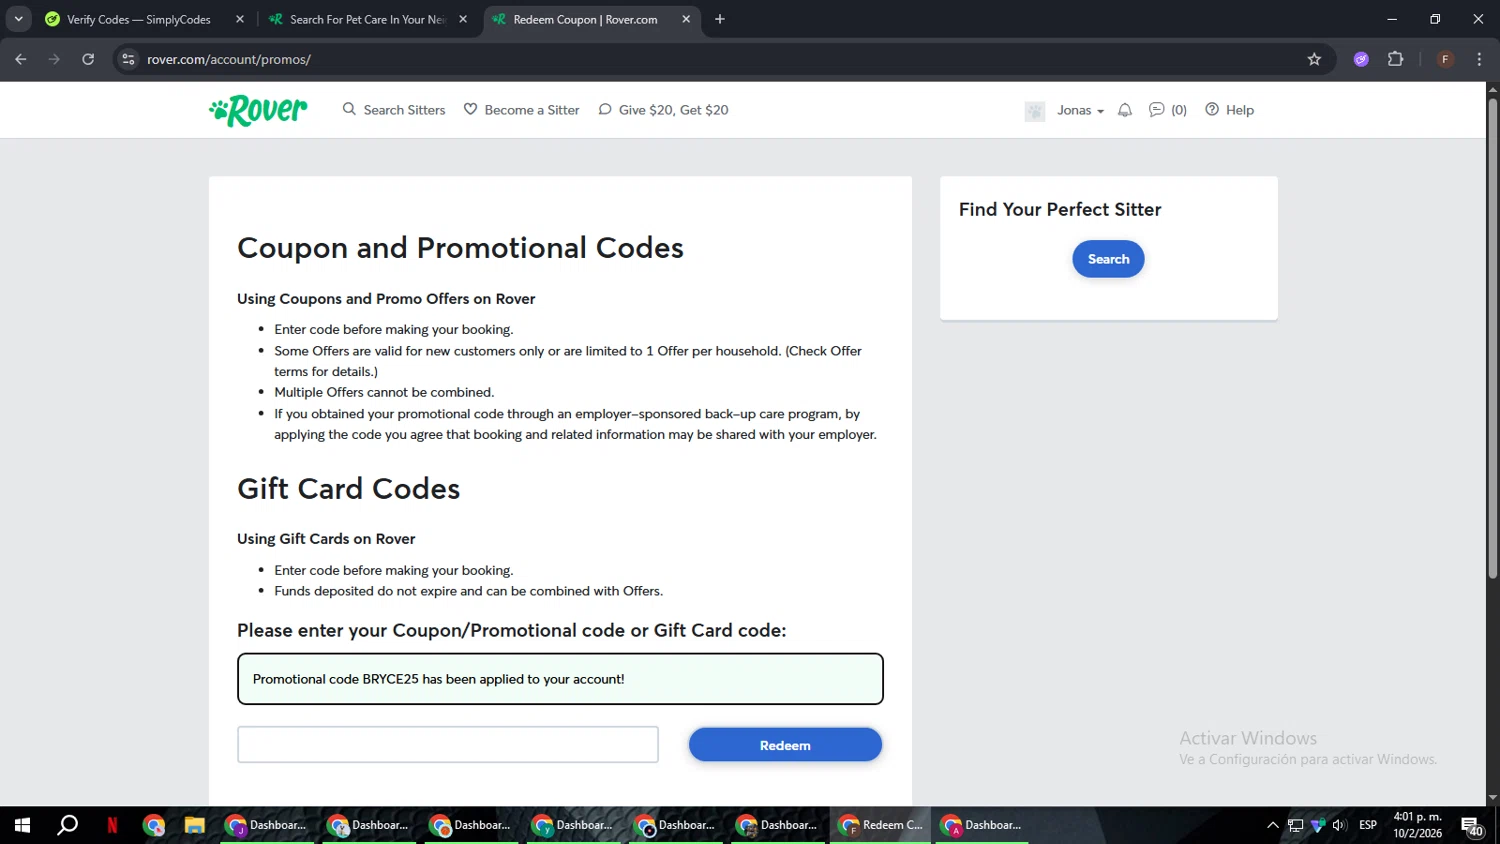Expand the Jonas account dropdown
The height and width of the screenshot is (844, 1500).
[1080, 110]
